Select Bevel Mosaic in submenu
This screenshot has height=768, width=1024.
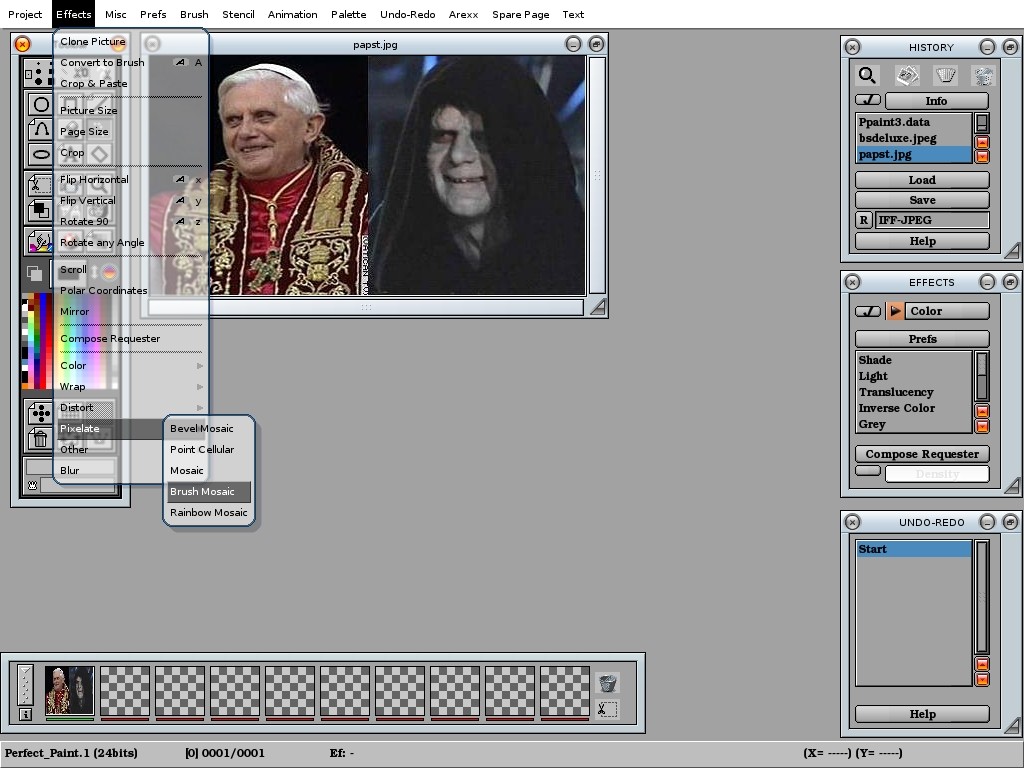point(208,428)
